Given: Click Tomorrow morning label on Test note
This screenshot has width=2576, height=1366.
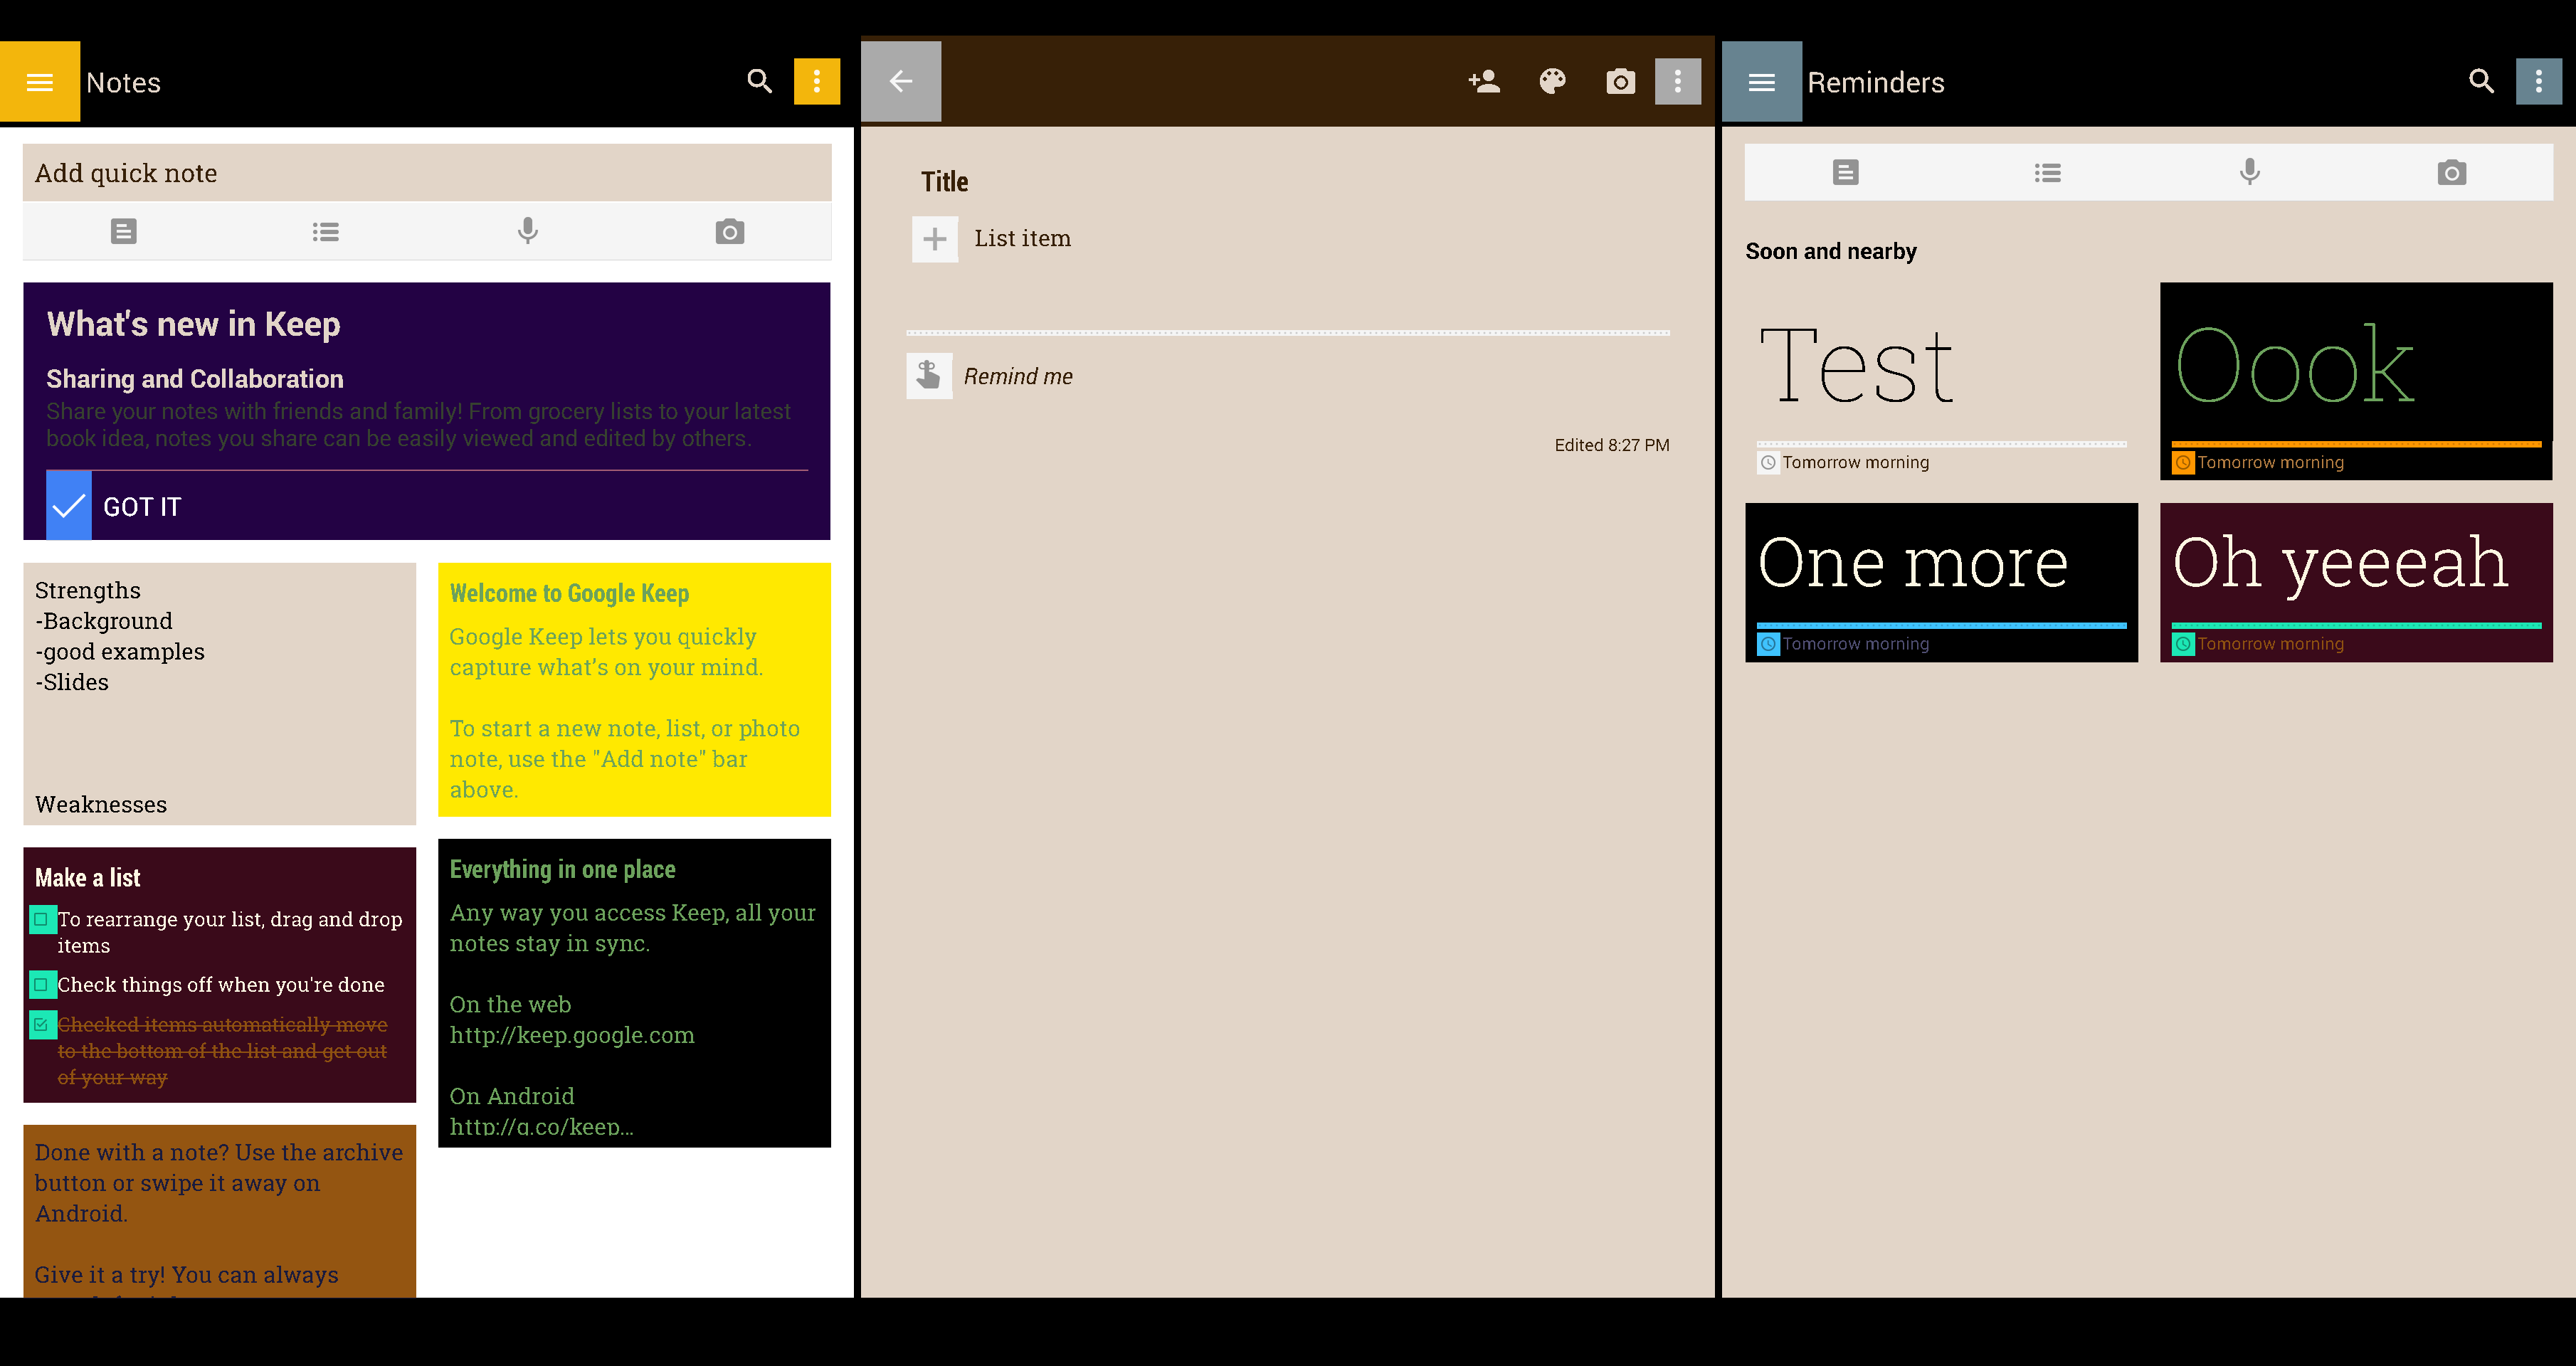Looking at the screenshot, I should coord(1856,463).
